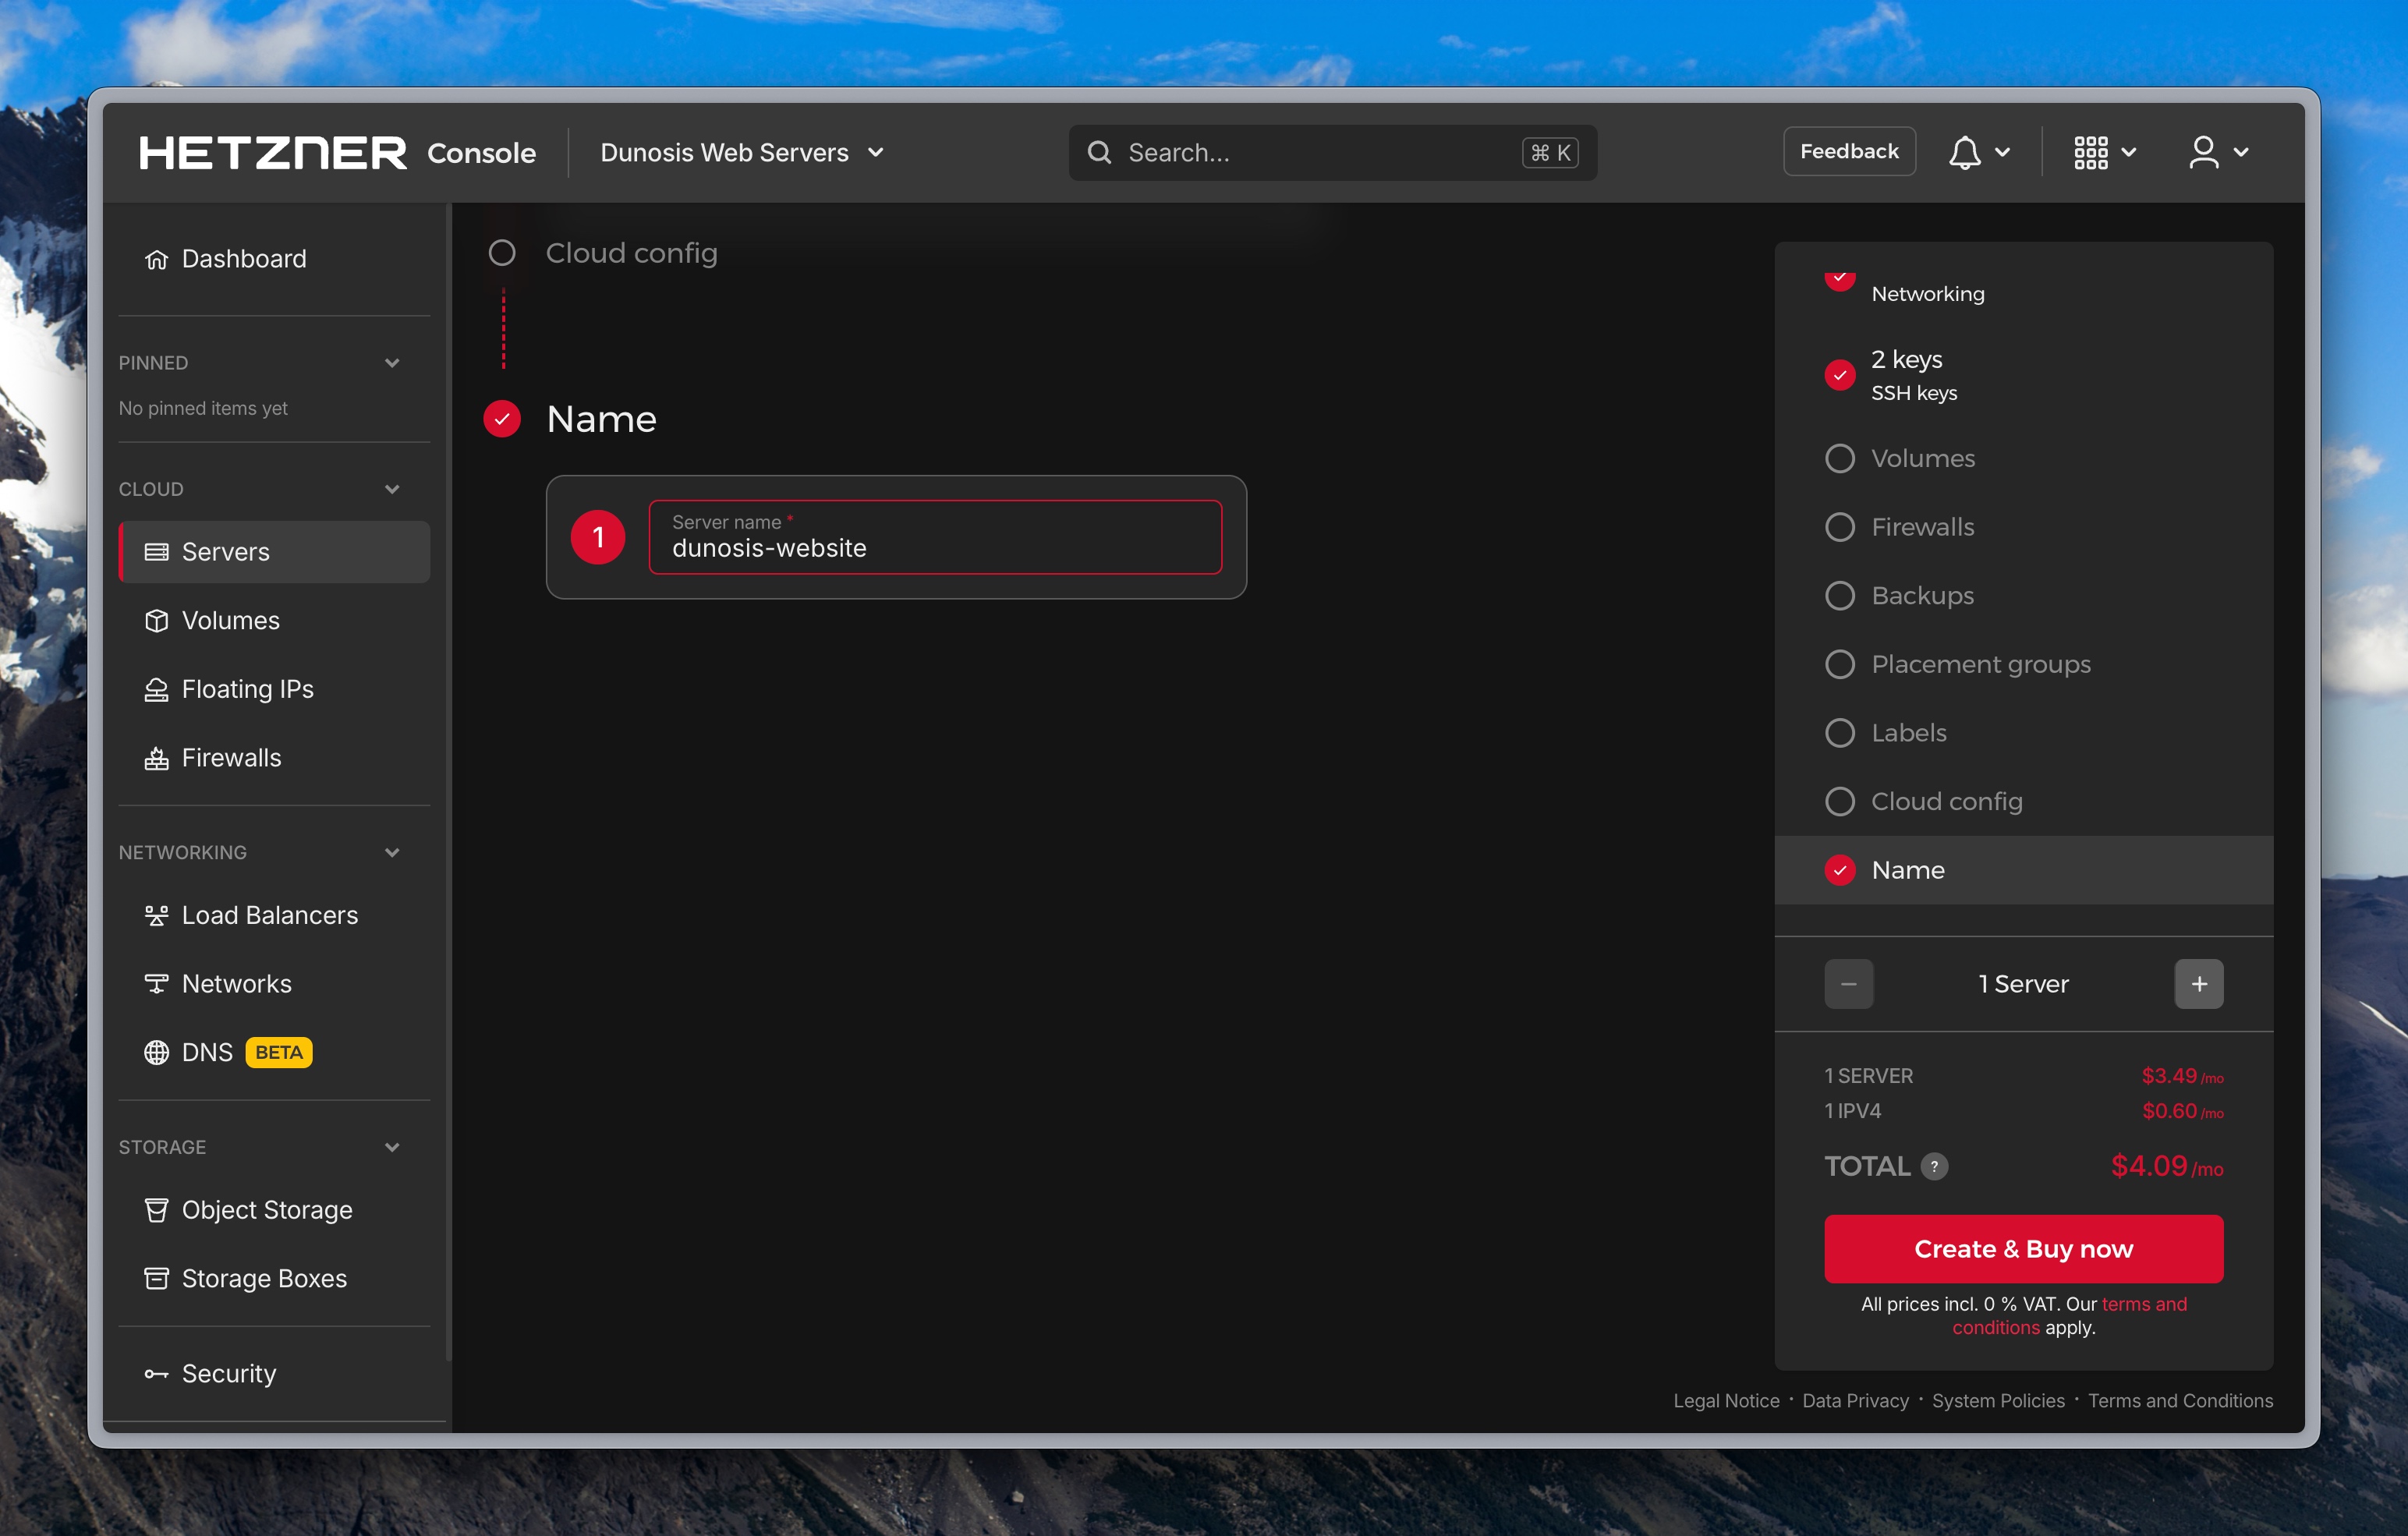Click the Dashboard home icon
This screenshot has height=1536, width=2408.
point(157,259)
